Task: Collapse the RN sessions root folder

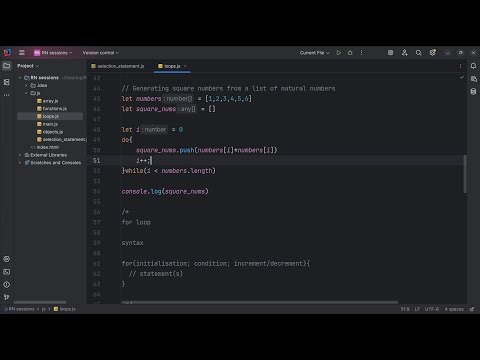Action: (20, 78)
